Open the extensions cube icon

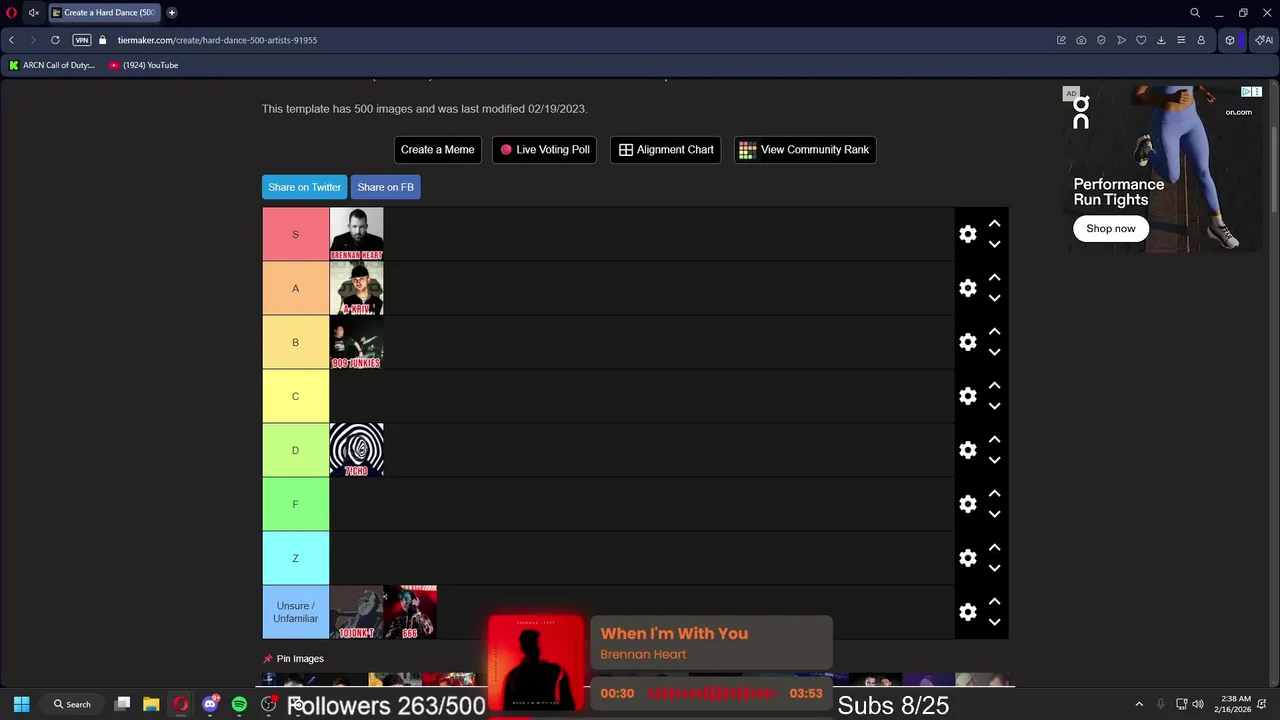1230,40
